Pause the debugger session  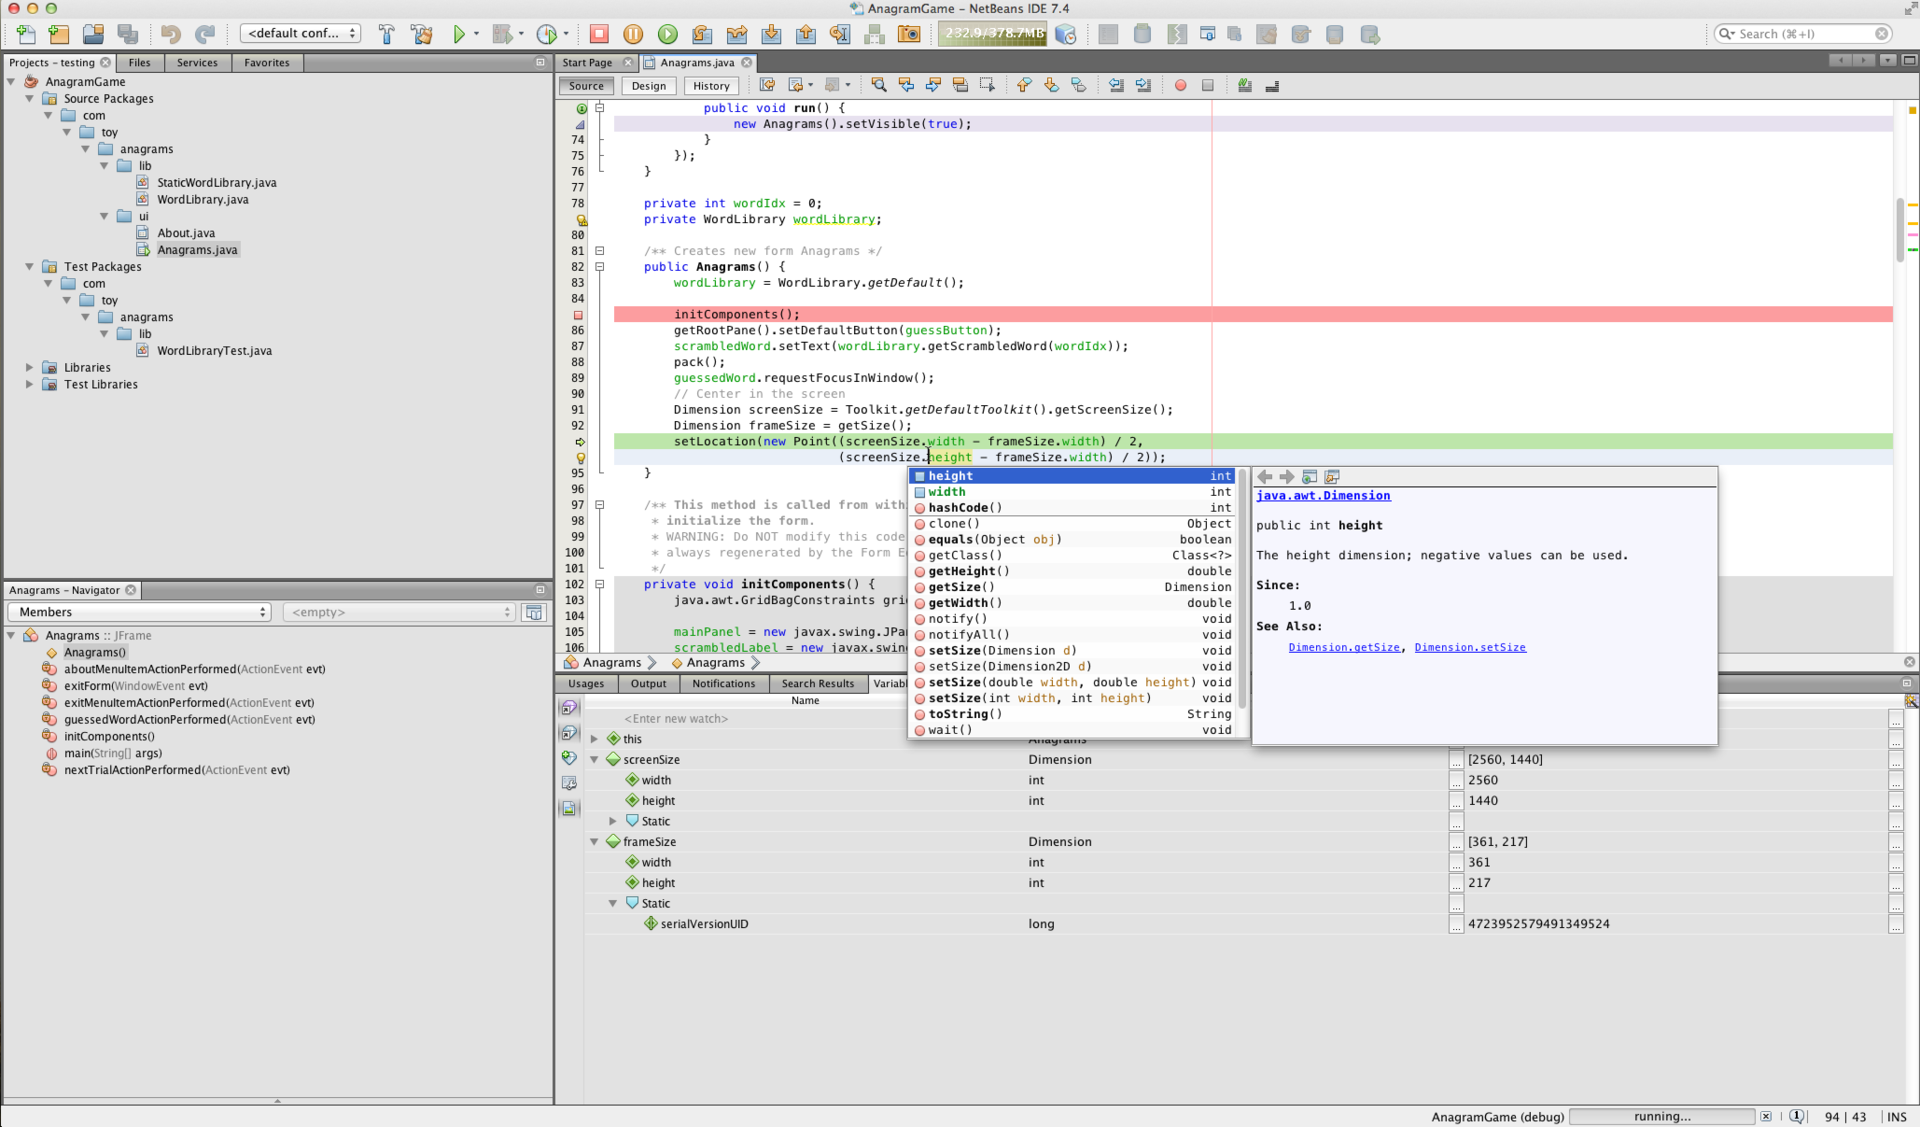click(x=633, y=34)
